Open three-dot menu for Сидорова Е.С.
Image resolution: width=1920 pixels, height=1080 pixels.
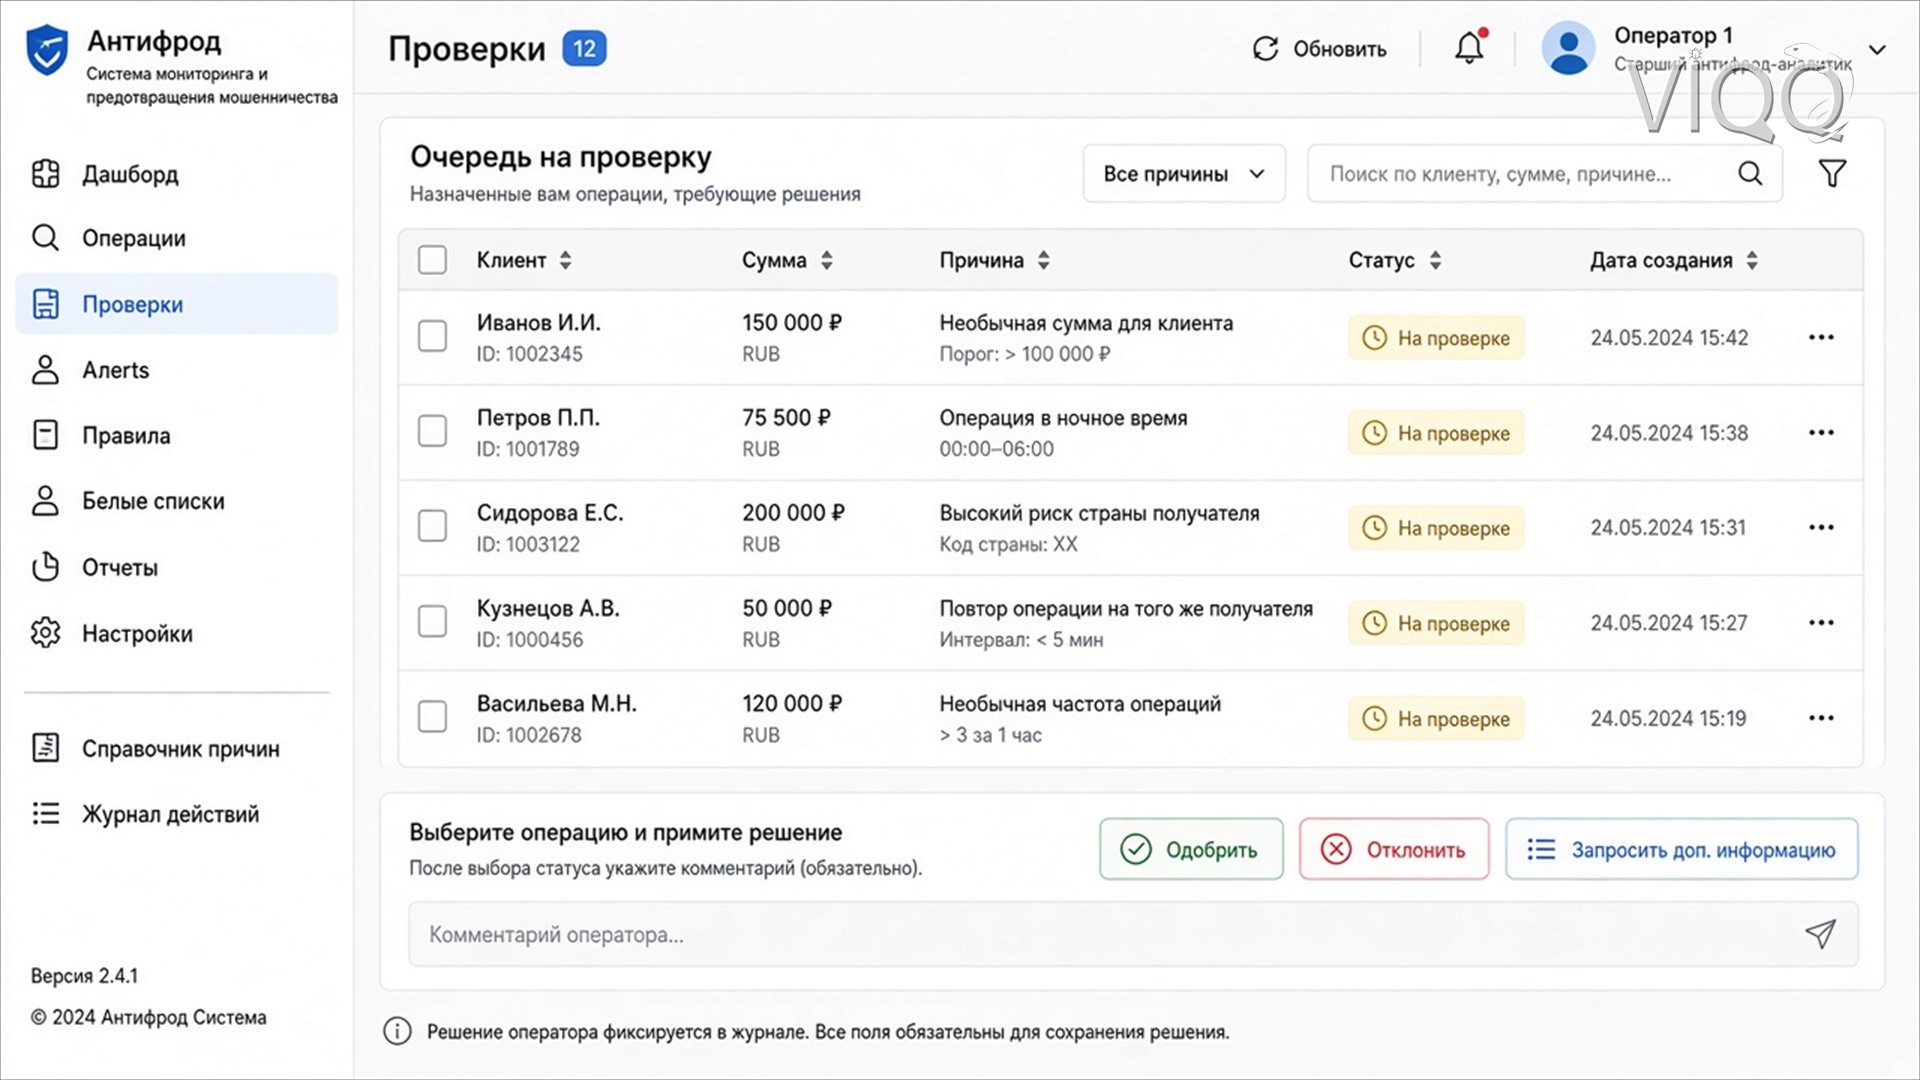tap(1821, 528)
